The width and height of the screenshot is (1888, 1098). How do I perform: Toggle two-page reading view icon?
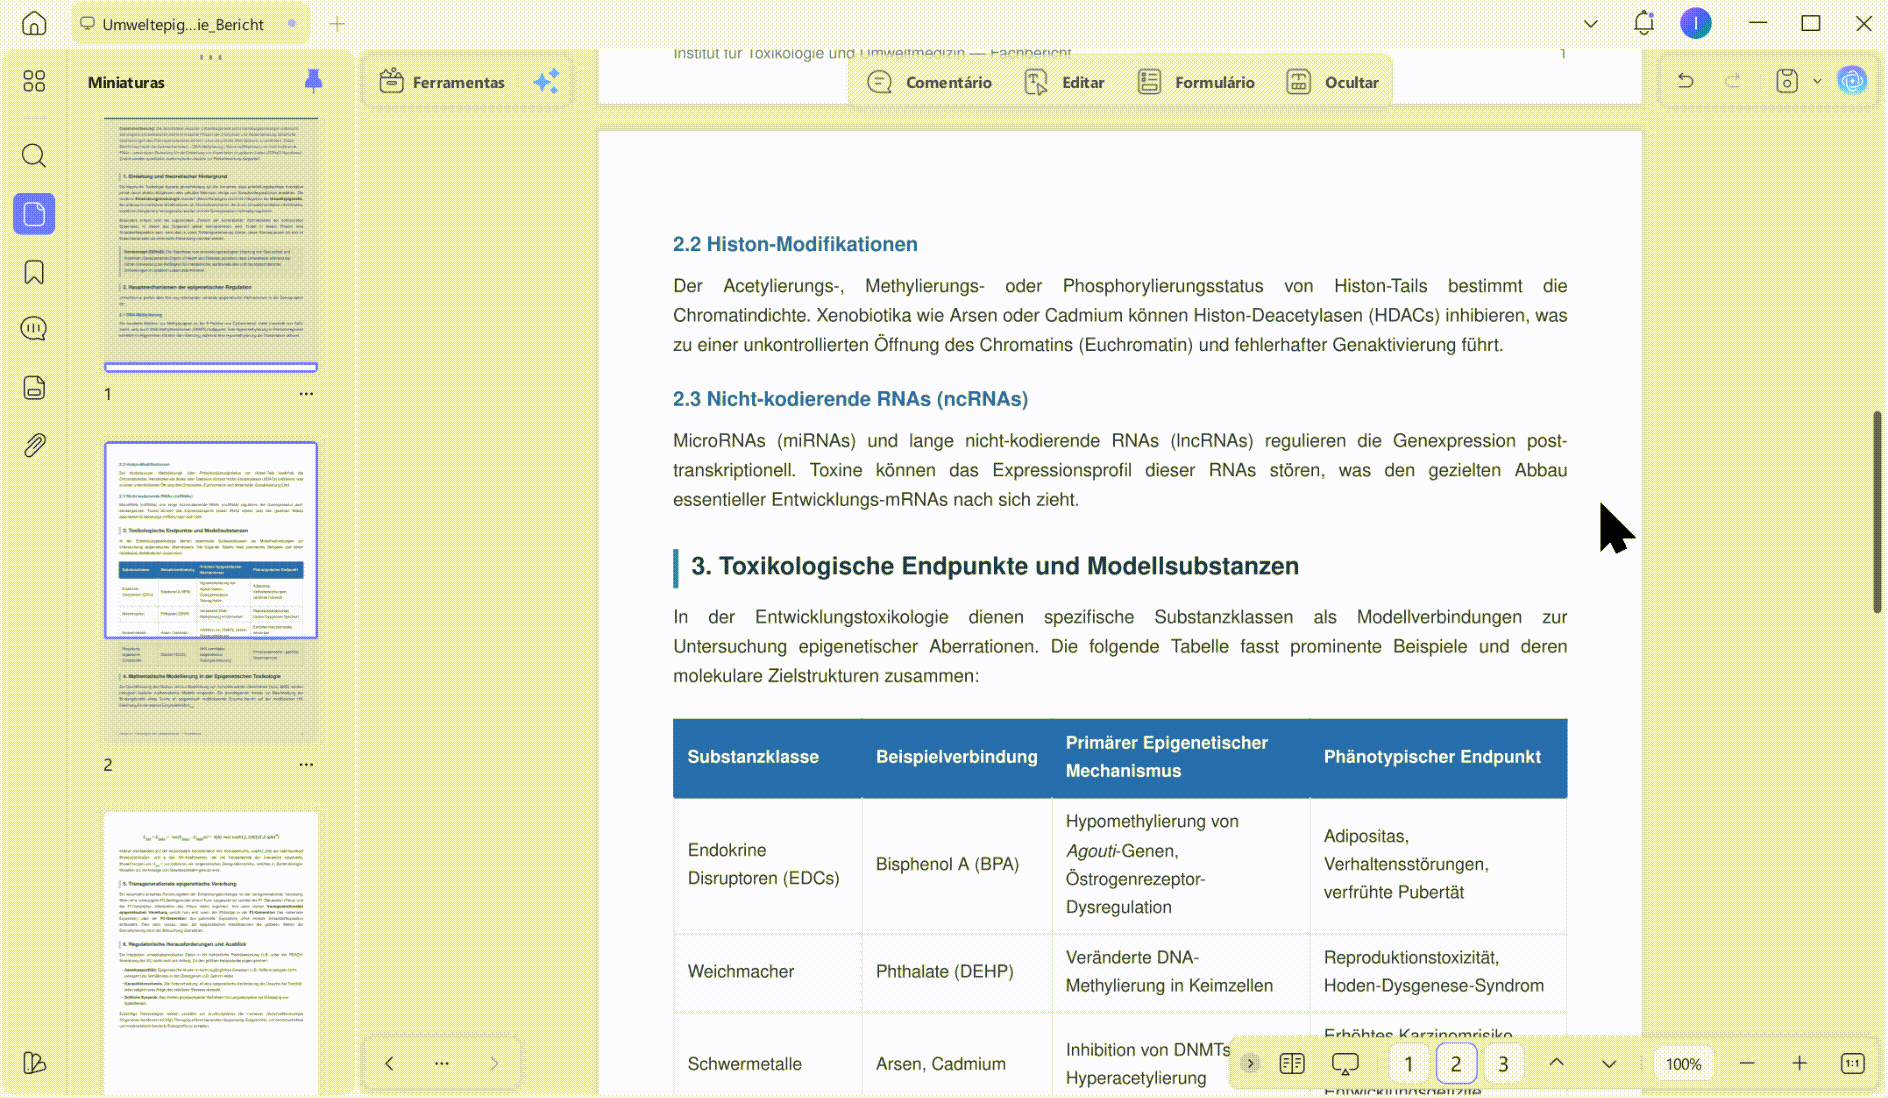pyautogui.click(x=1292, y=1063)
